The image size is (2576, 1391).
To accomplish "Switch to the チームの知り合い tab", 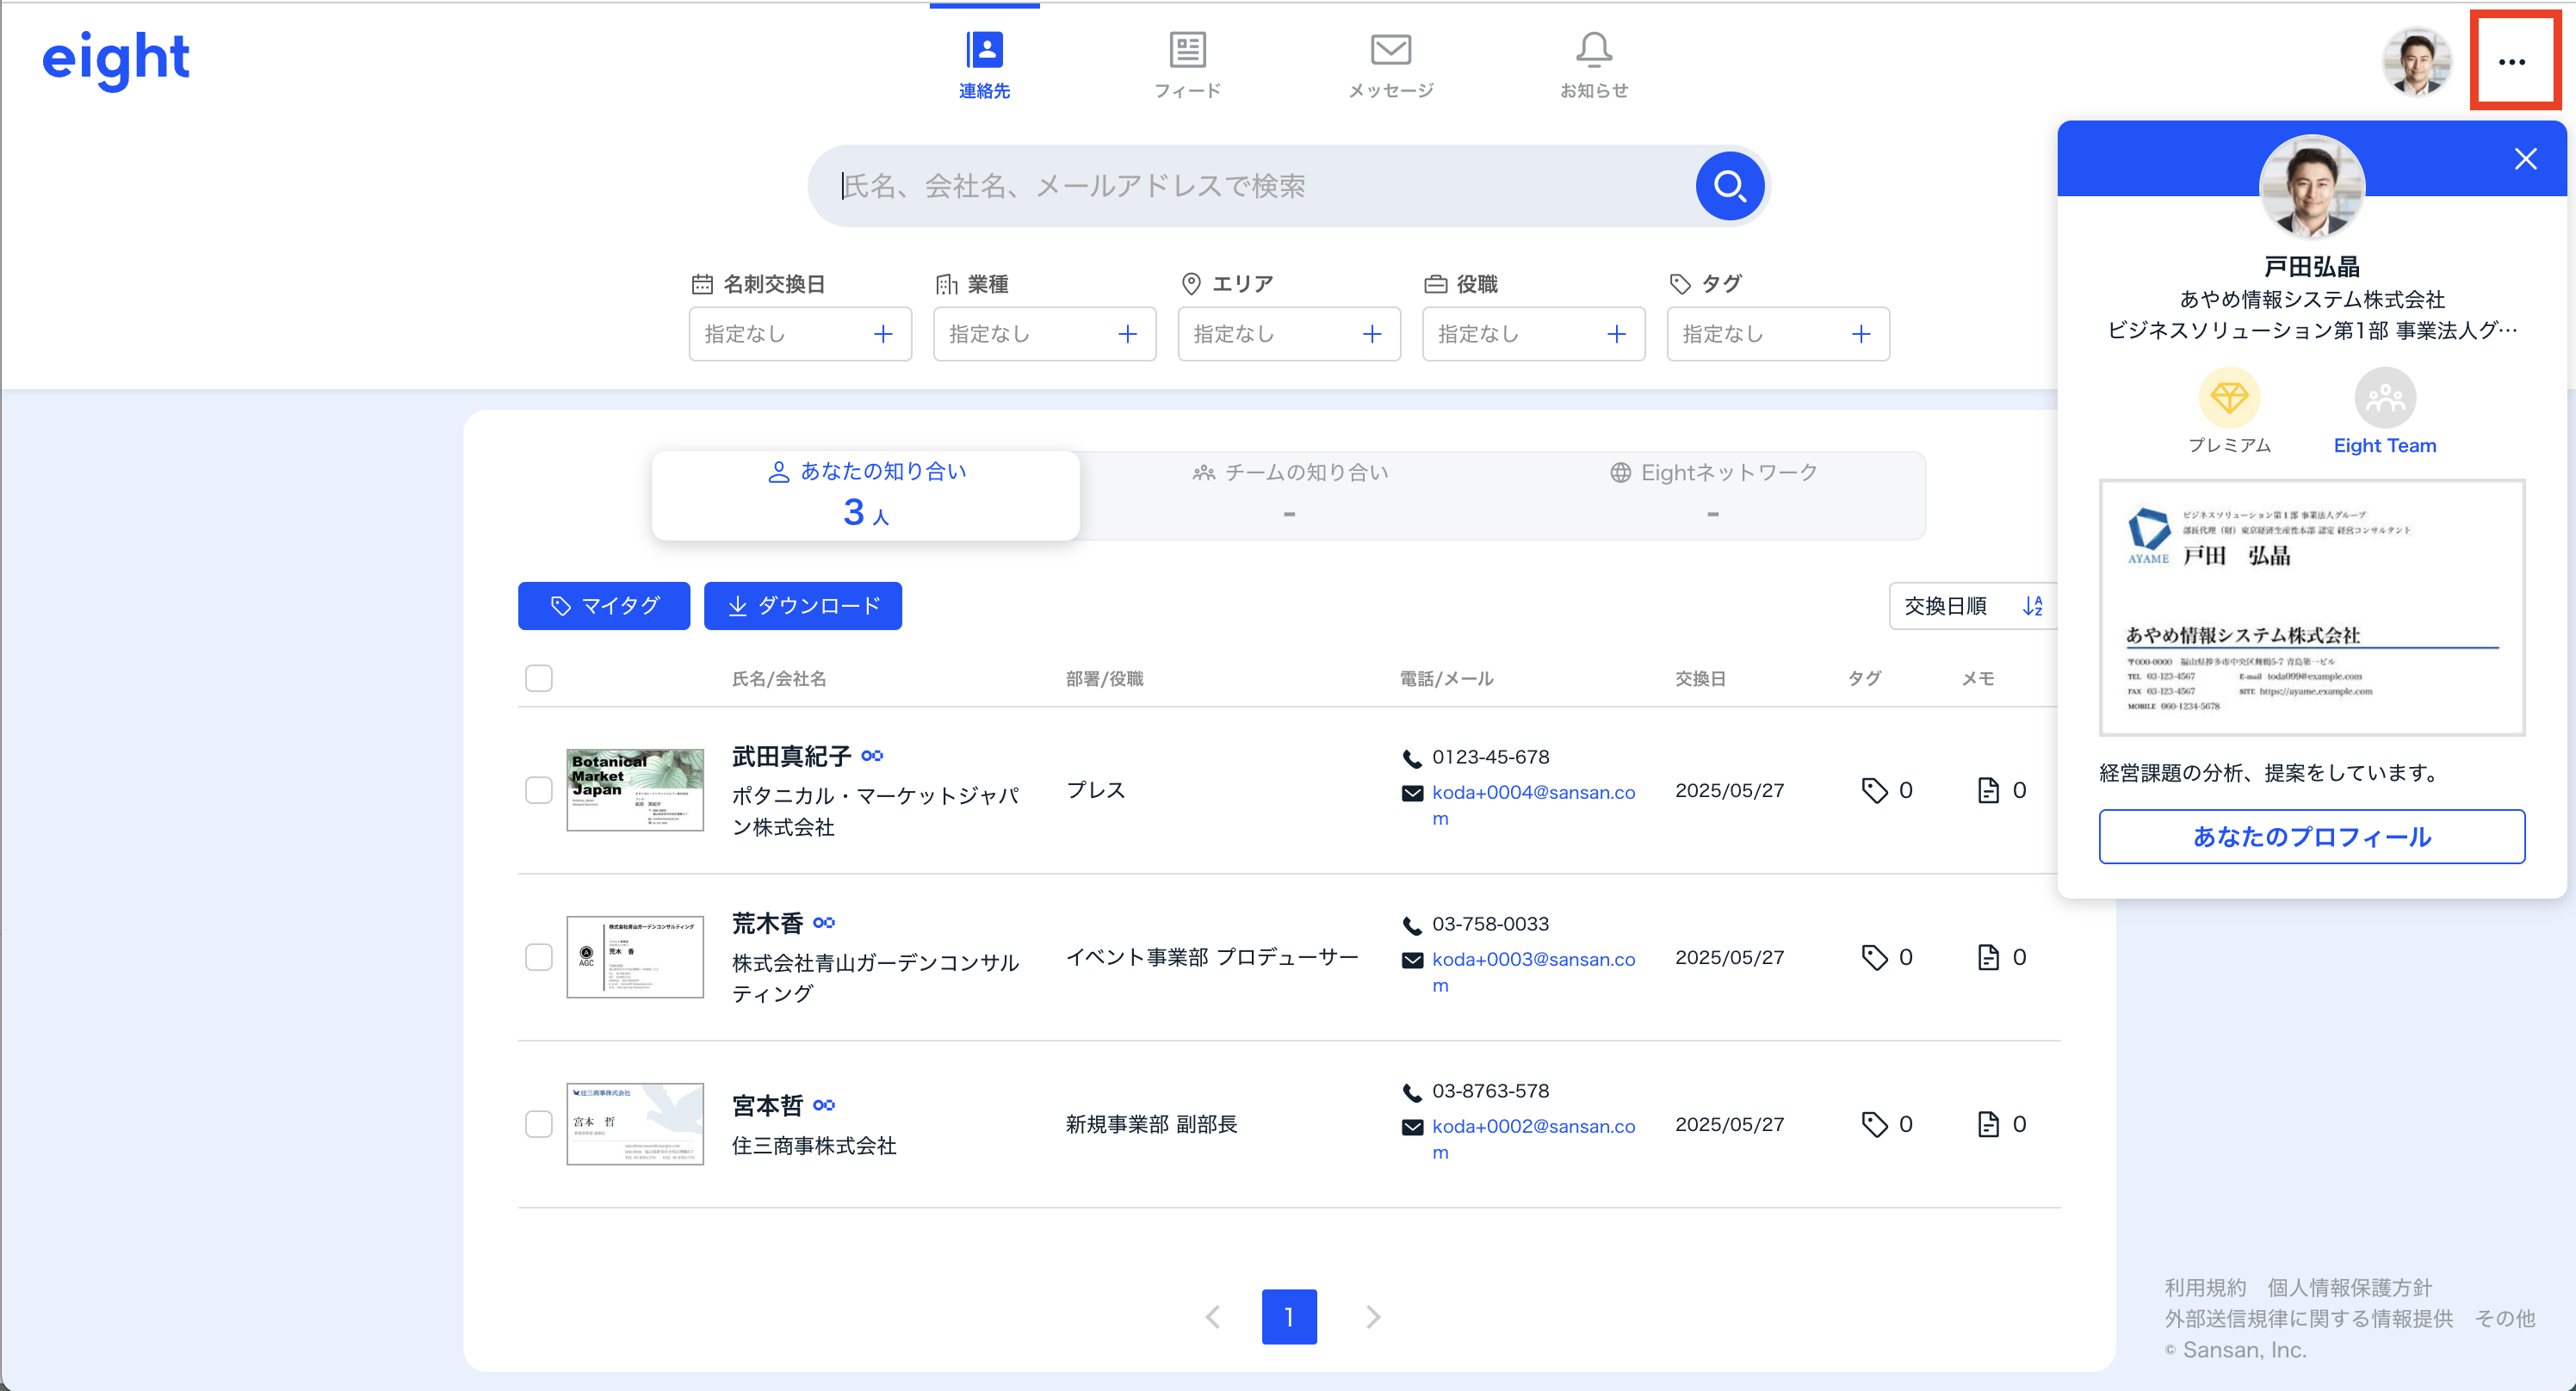I will tap(1290, 494).
